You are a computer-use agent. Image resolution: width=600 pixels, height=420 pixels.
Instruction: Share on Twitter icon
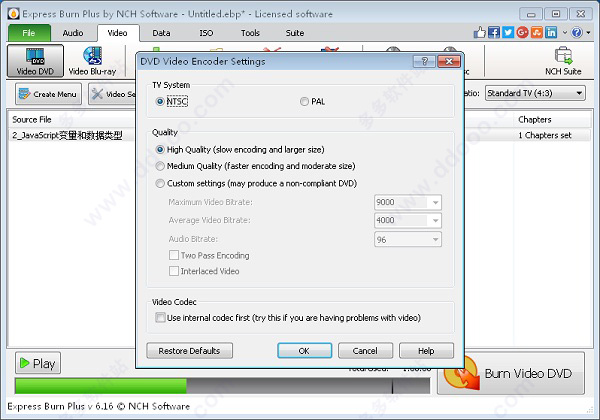point(508,33)
